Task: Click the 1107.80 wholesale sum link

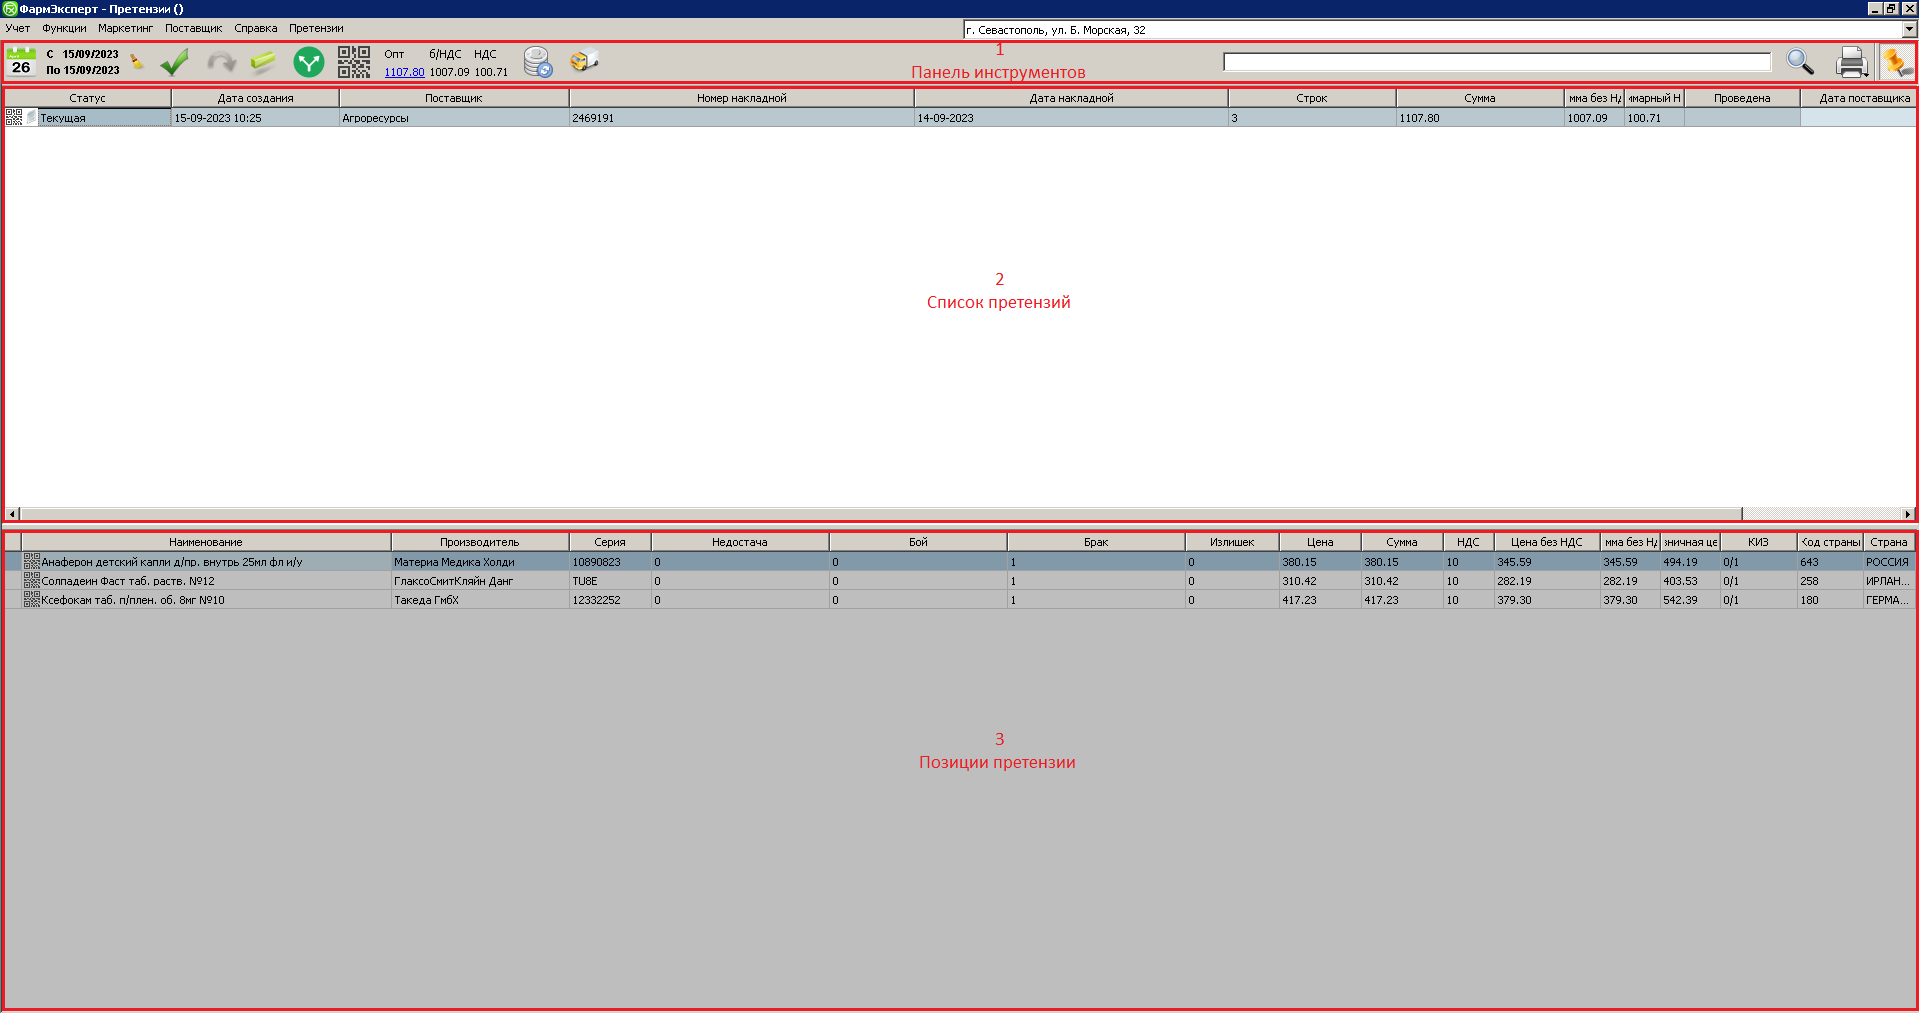Action: [404, 72]
